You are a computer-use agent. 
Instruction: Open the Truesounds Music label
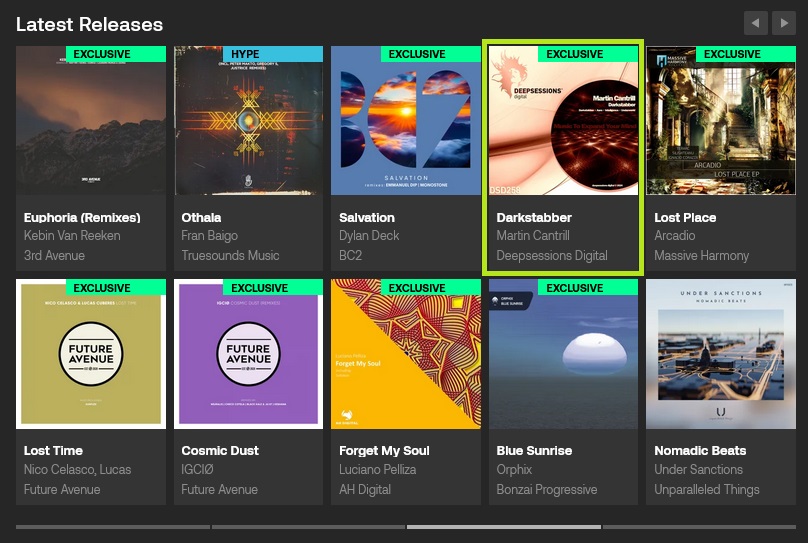(x=230, y=256)
